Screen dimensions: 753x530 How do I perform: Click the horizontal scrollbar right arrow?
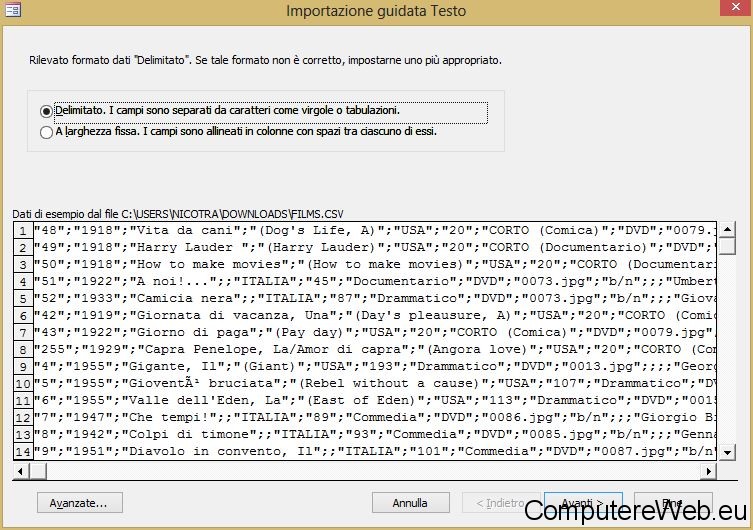708,471
